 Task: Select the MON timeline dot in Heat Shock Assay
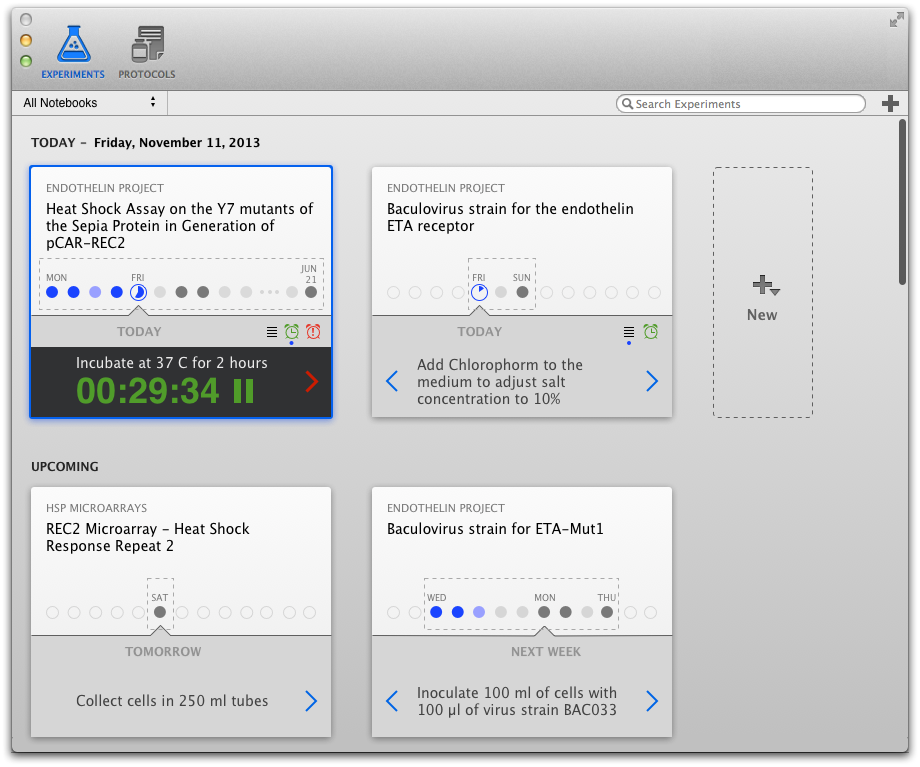pyautogui.click(x=52, y=292)
